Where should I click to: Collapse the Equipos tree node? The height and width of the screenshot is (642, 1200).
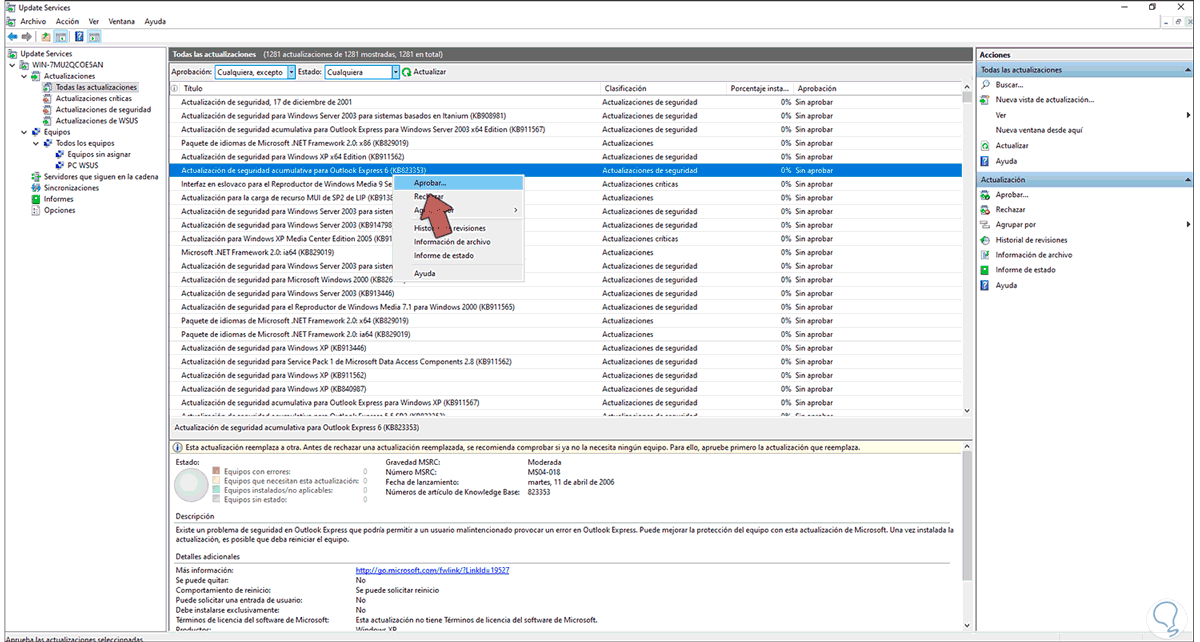coord(25,132)
